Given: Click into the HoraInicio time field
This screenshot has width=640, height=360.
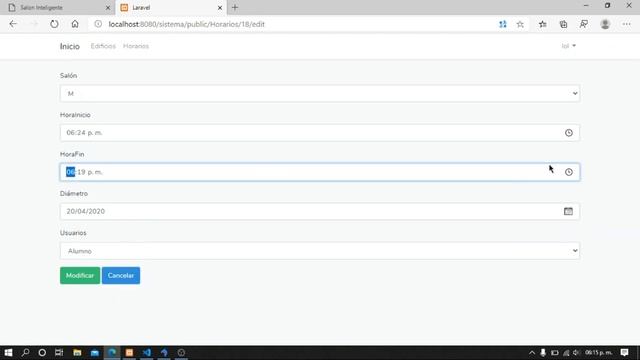Looking at the screenshot, I should click(x=320, y=133).
